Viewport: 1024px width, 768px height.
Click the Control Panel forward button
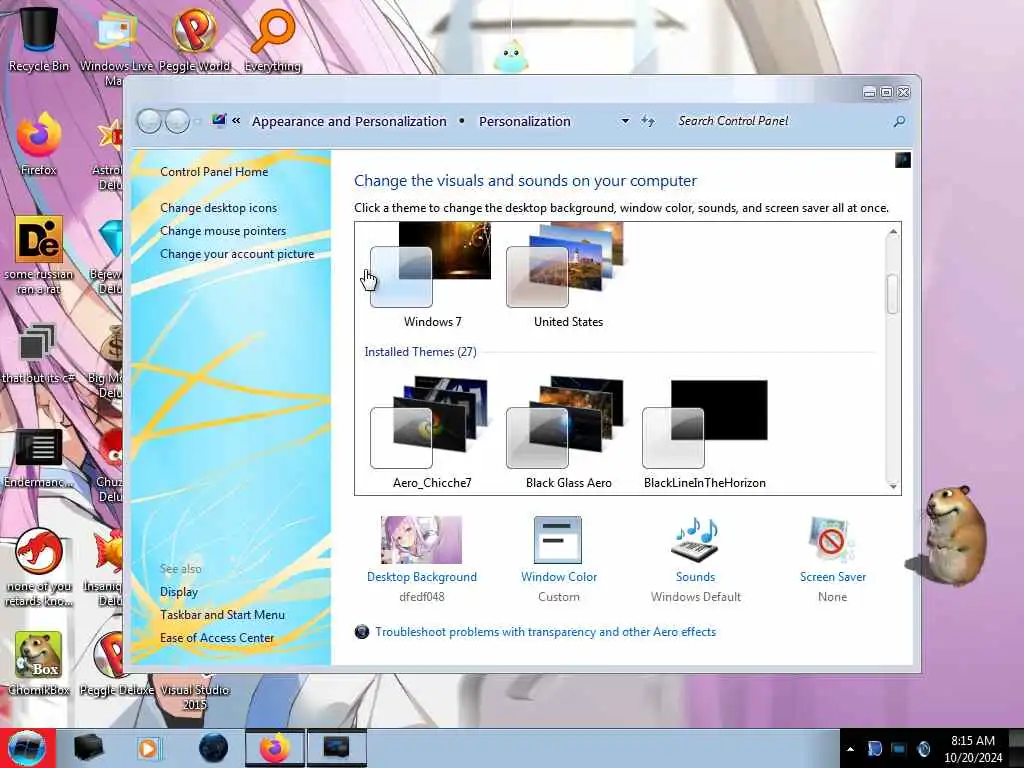pos(177,121)
